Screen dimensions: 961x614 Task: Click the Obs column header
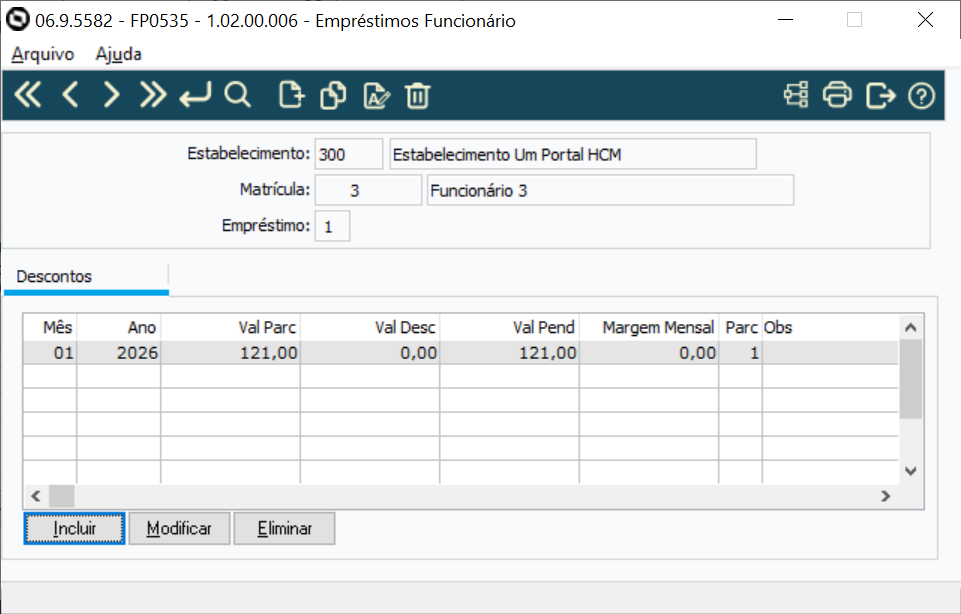pyautogui.click(x=830, y=327)
